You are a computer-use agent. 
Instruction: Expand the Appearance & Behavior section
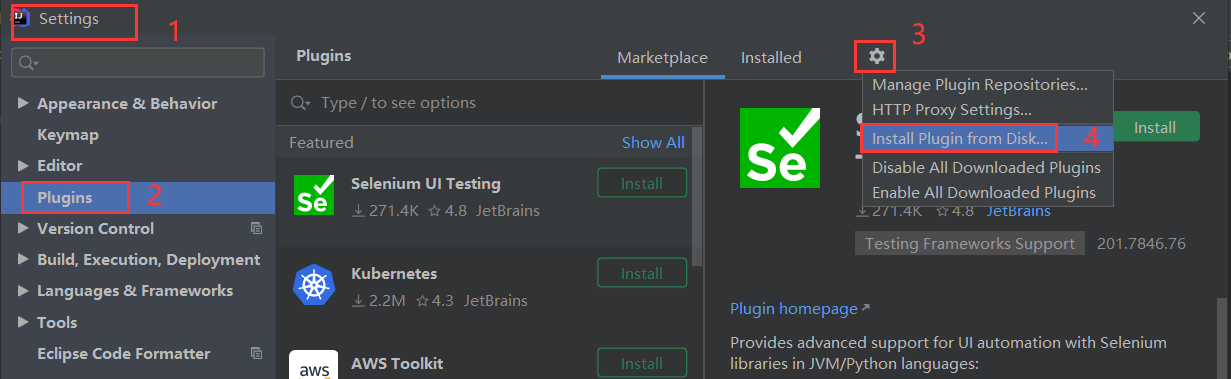tap(23, 104)
